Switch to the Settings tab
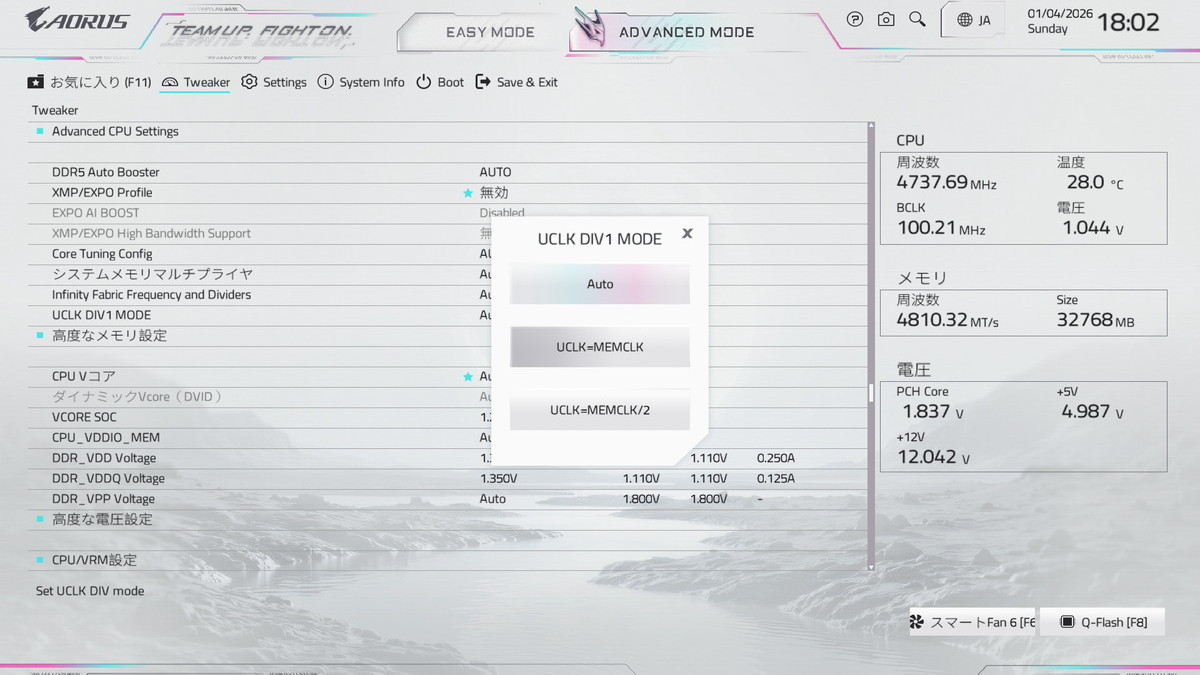Viewport: 1200px width, 675px height. coord(274,82)
